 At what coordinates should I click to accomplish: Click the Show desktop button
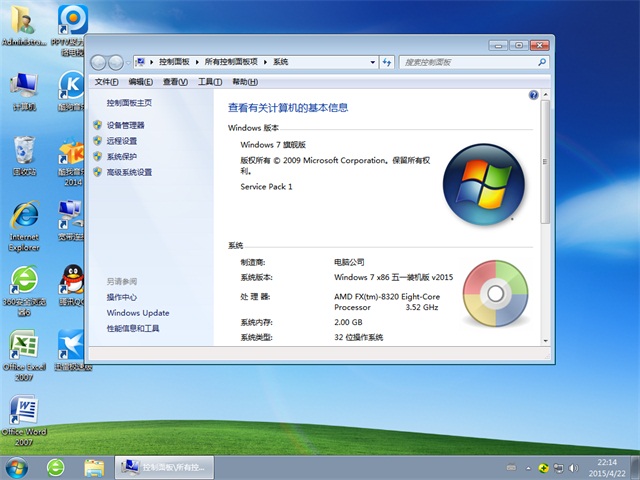pyautogui.click(x=635, y=468)
